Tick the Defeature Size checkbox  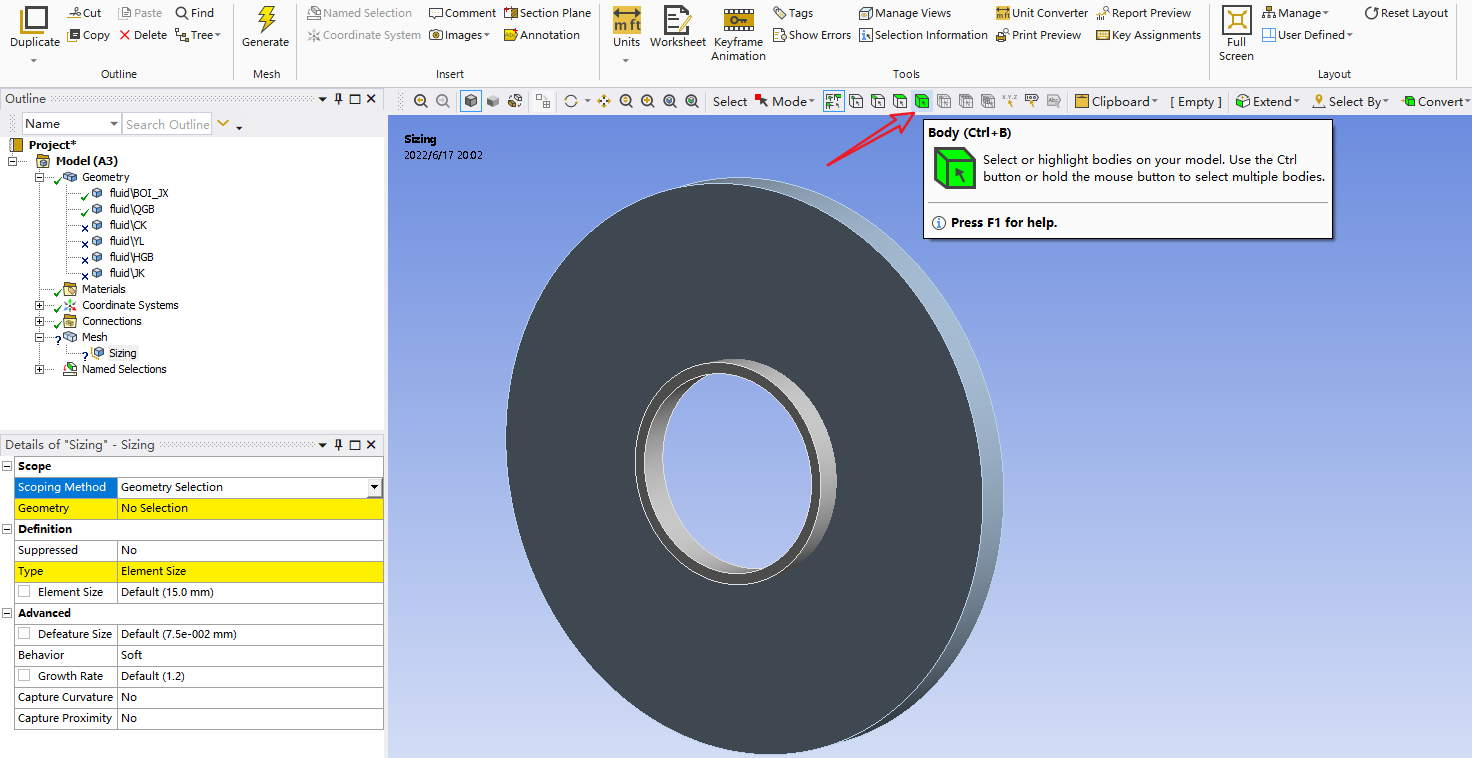coord(24,634)
